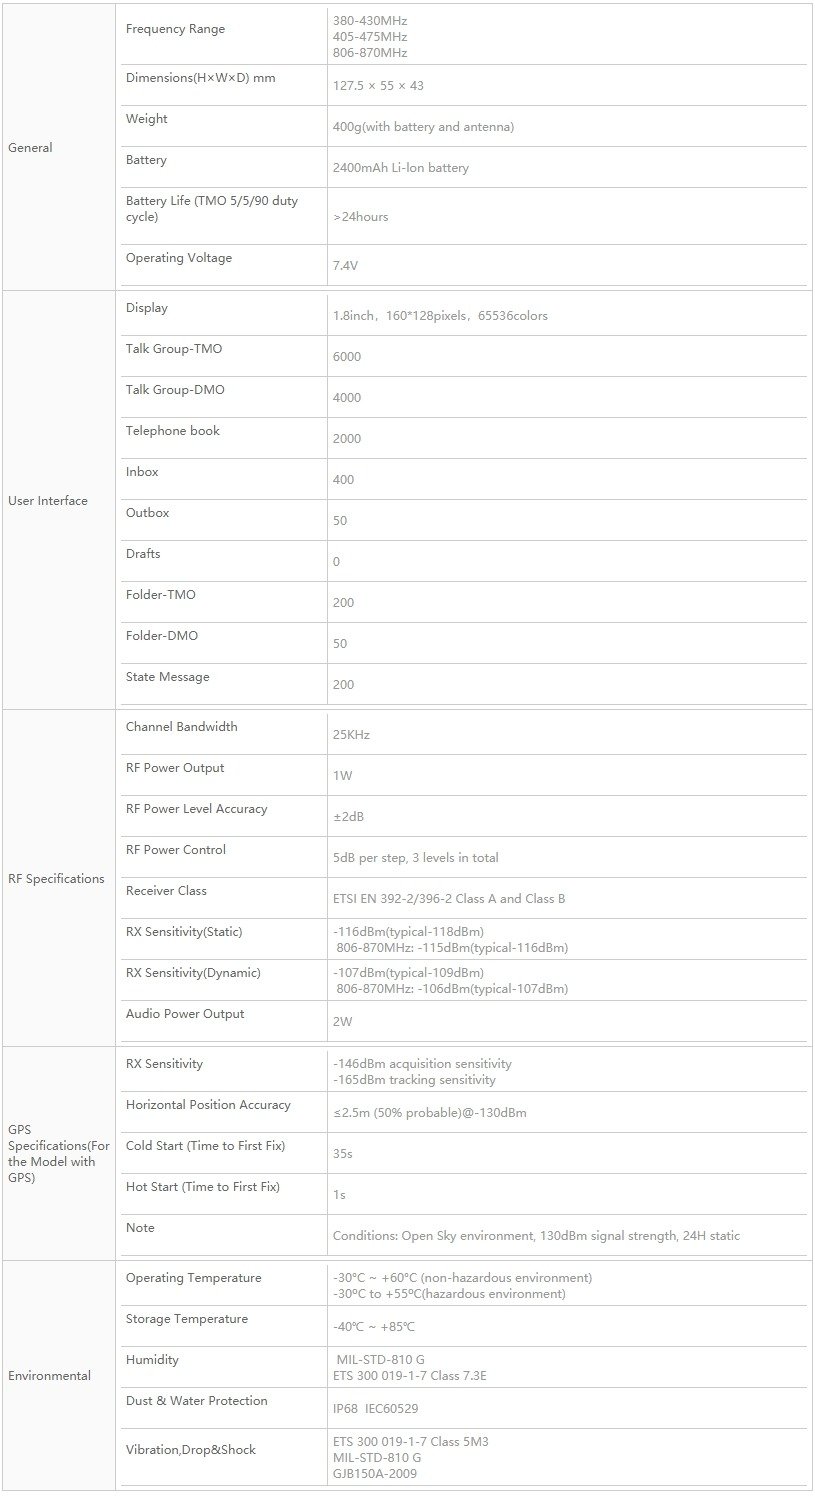Click the RF Specifications section cell
815x1496 pixels.
coord(58,878)
